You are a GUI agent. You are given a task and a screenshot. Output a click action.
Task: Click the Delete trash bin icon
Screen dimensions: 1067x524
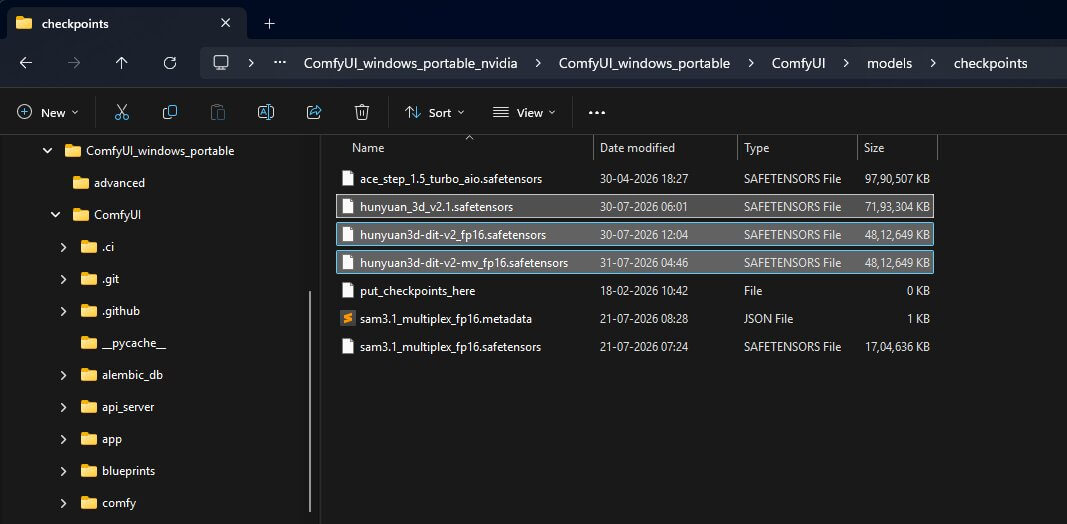pyautogui.click(x=362, y=112)
